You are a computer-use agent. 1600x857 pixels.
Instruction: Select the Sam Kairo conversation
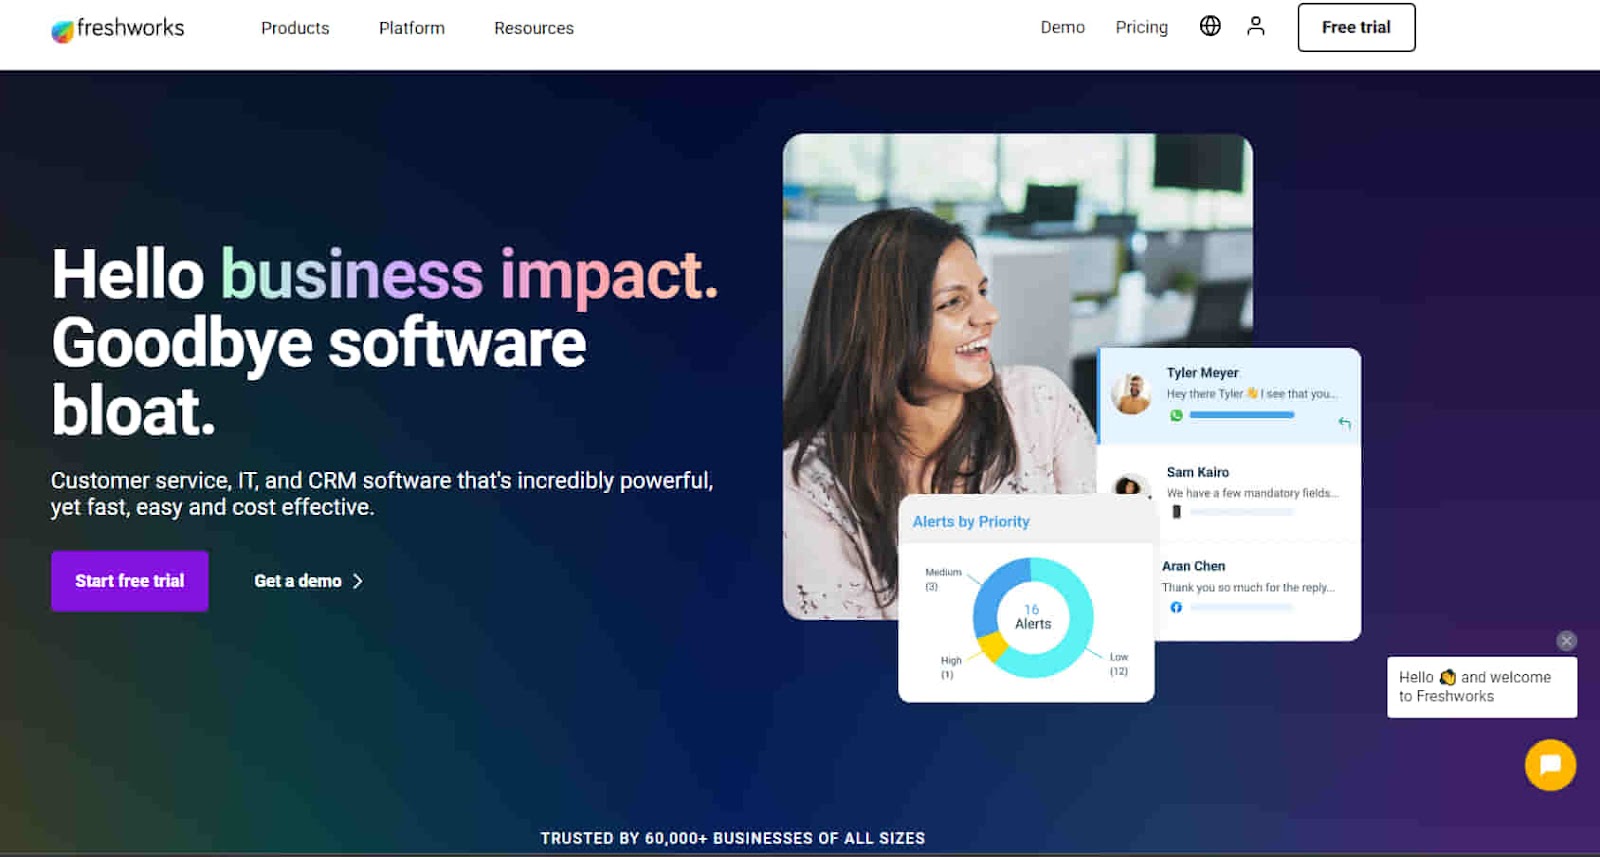(x=1230, y=492)
